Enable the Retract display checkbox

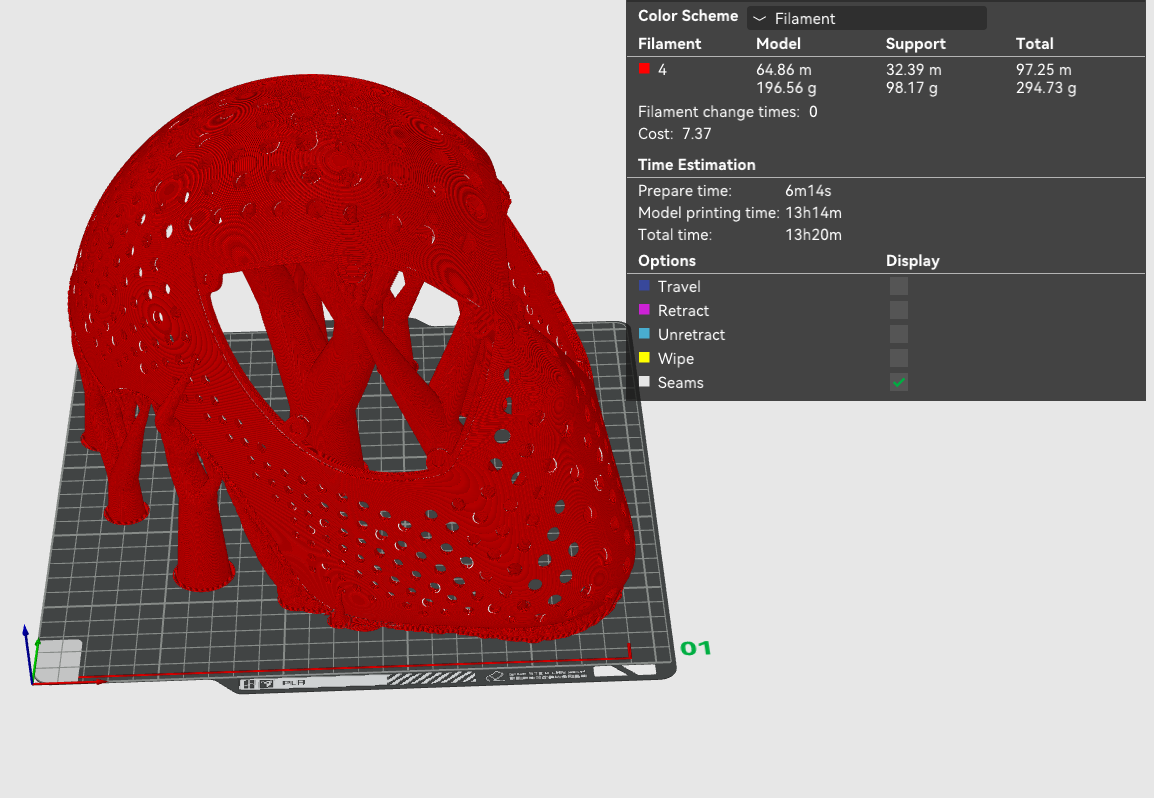click(x=899, y=310)
